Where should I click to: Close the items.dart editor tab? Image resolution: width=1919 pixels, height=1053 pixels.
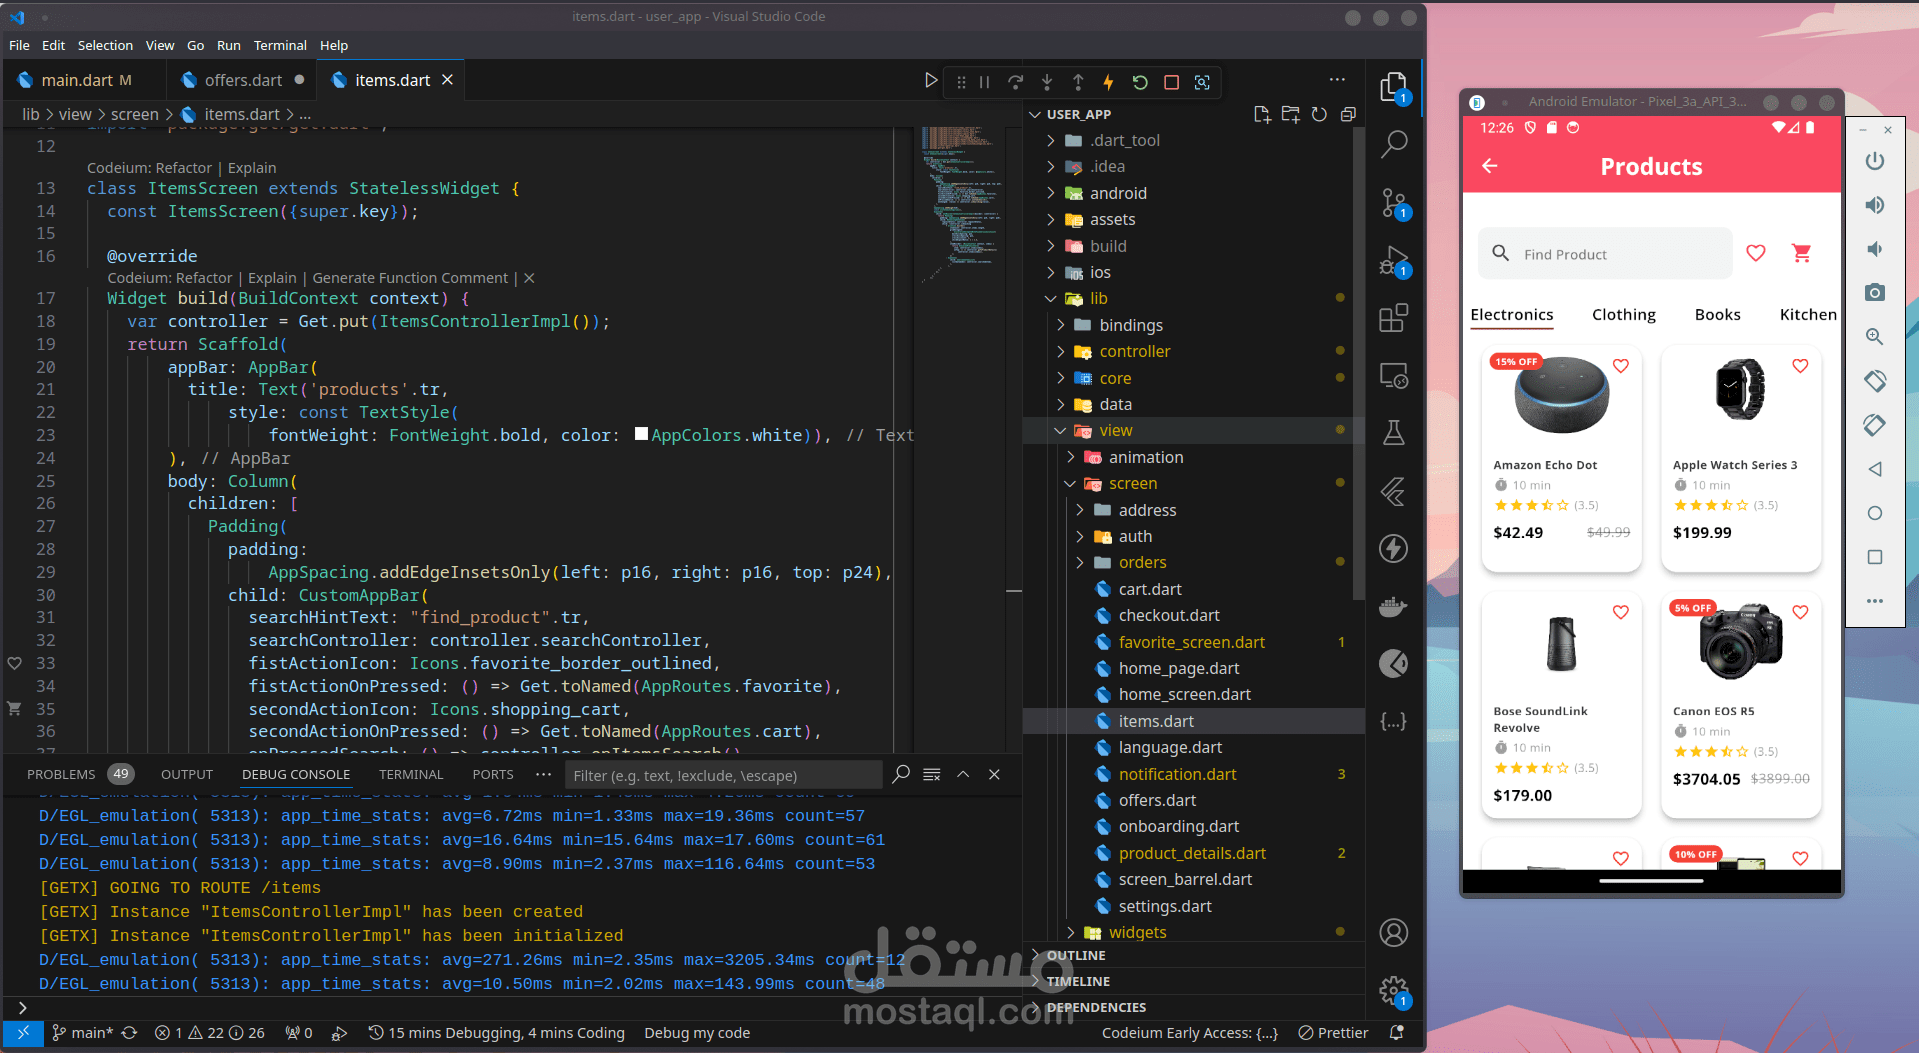(447, 80)
